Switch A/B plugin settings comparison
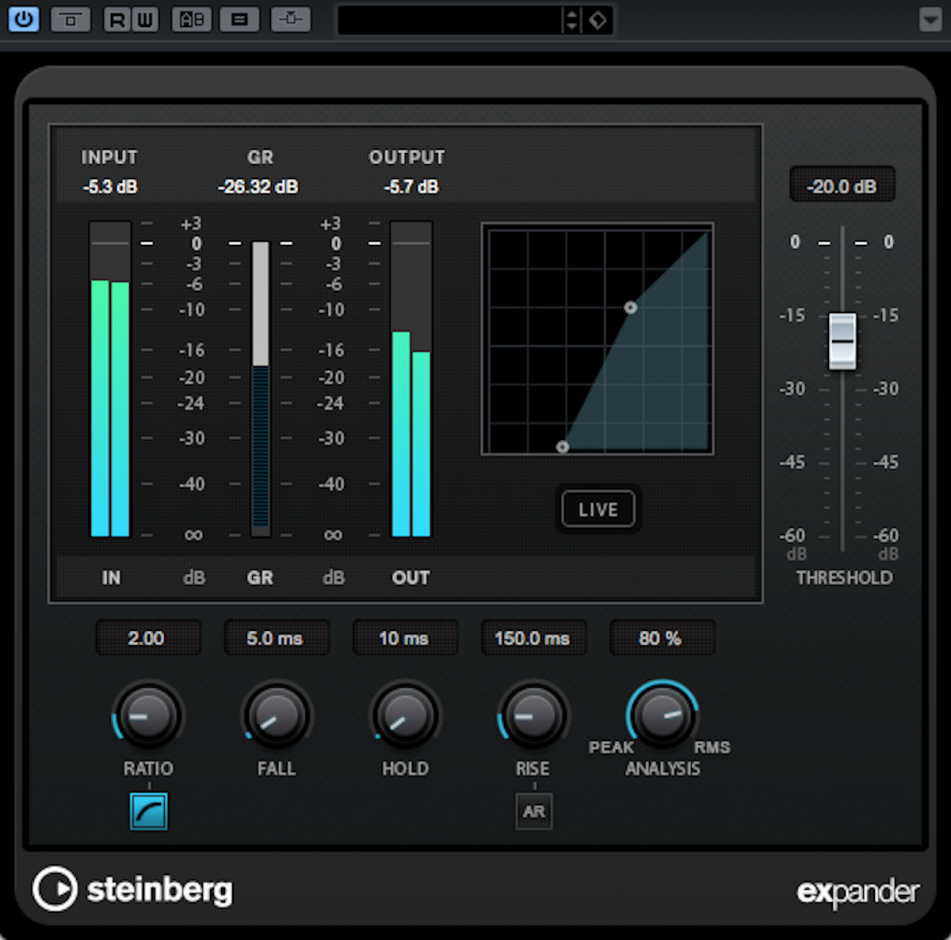Screen dimensions: 951x940 click(191, 20)
